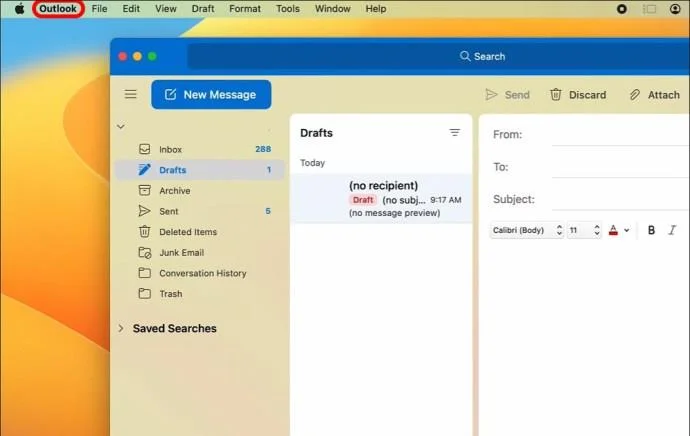Open the Format menu
The width and height of the screenshot is (690, 436).
click(x=245, y=9)
